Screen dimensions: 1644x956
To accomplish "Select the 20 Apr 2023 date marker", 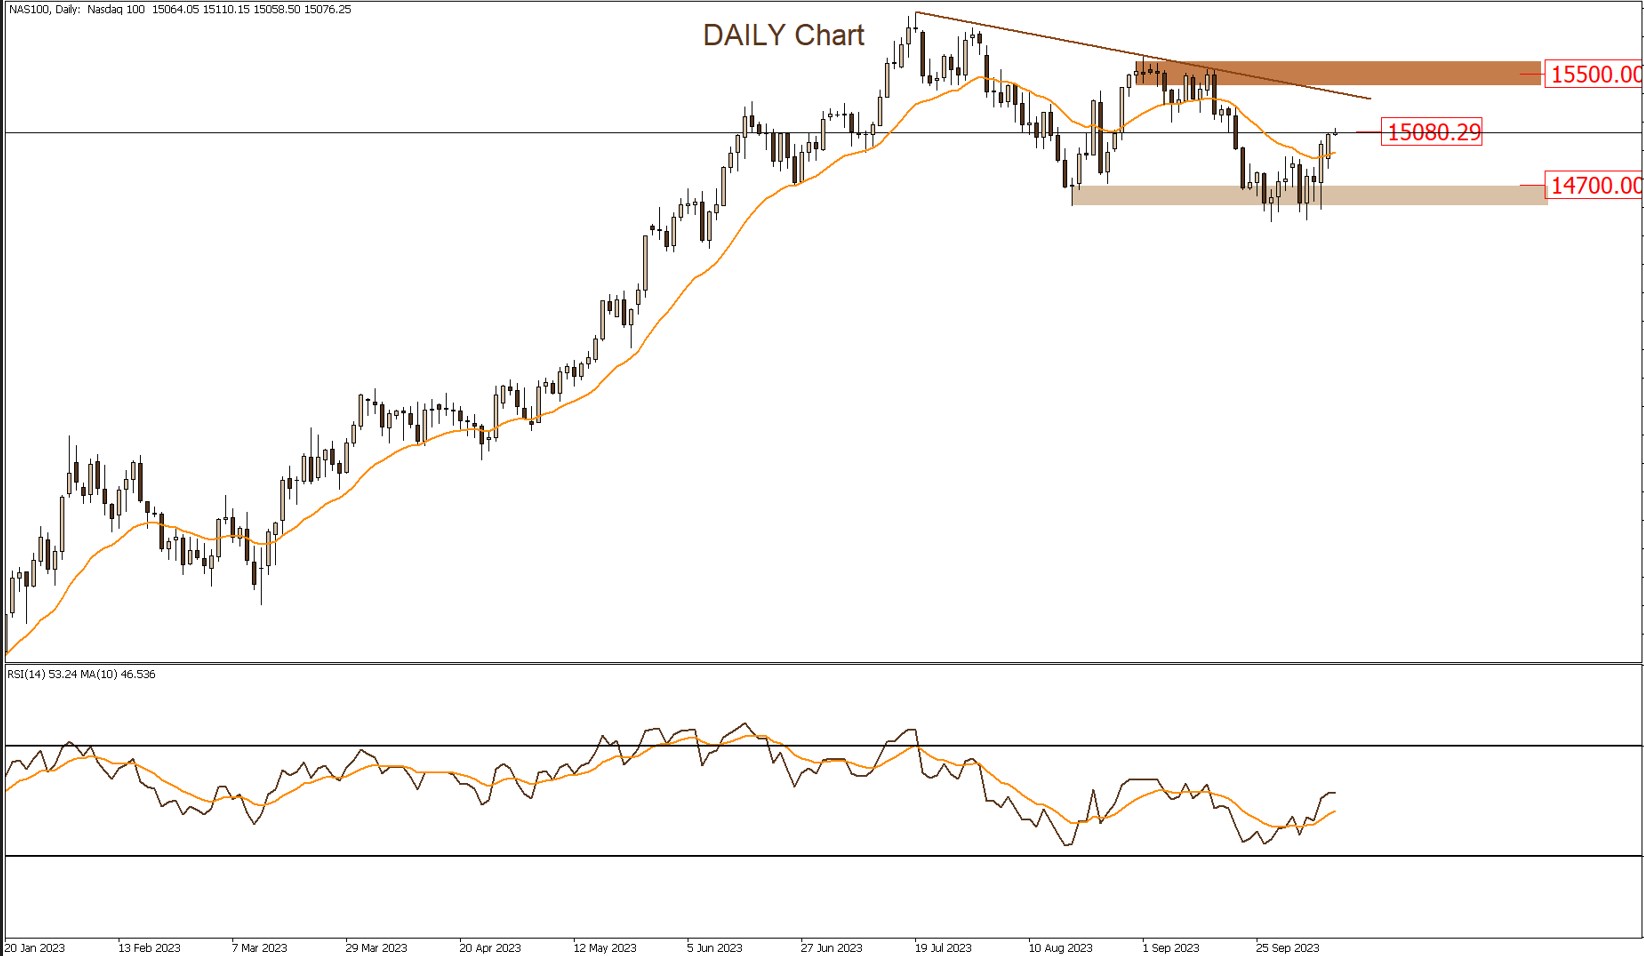I will (x=490, y=948).
